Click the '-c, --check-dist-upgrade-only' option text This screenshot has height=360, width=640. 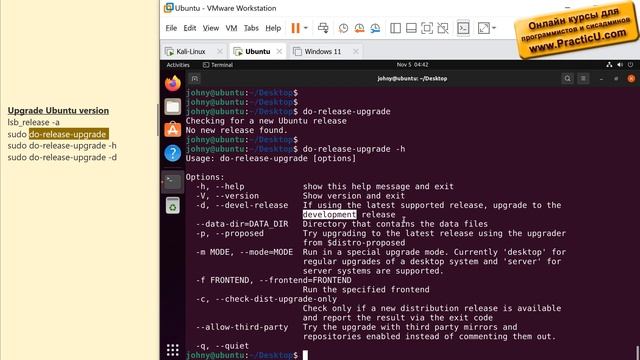pyautogui.click(x=267, y=299)
